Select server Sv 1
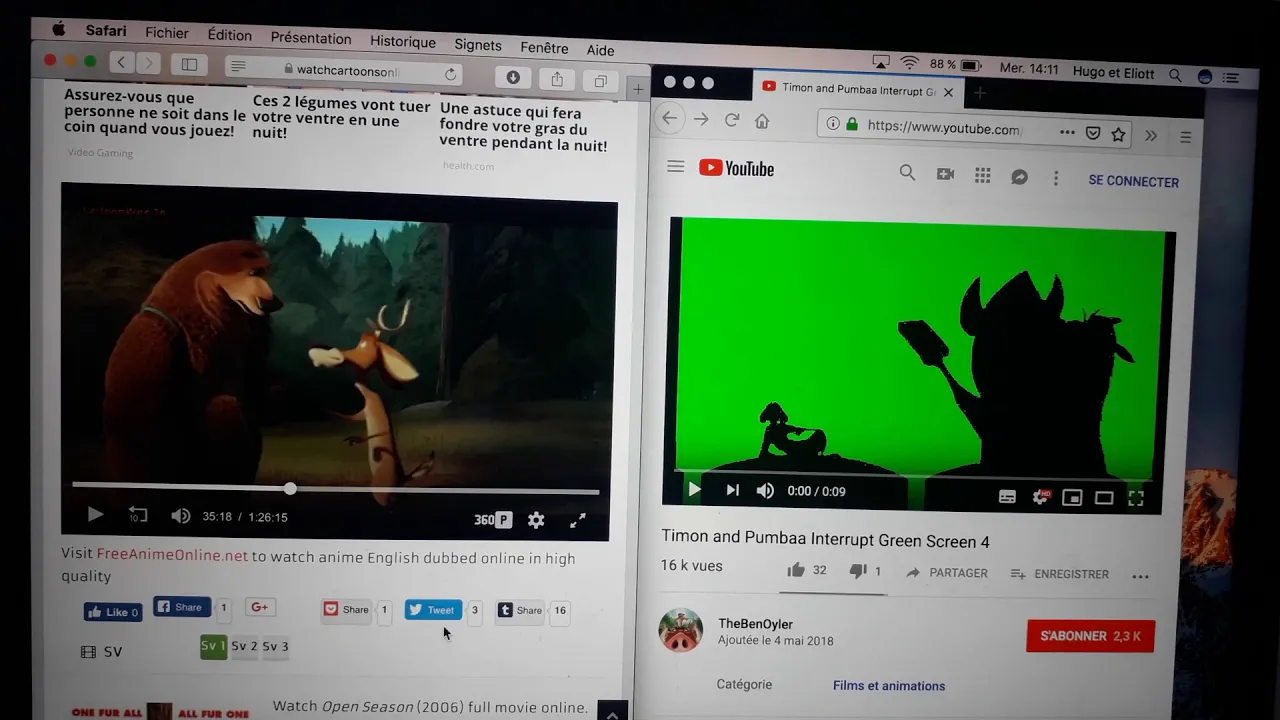This screenshot has width=1280, height=720. 213,646
